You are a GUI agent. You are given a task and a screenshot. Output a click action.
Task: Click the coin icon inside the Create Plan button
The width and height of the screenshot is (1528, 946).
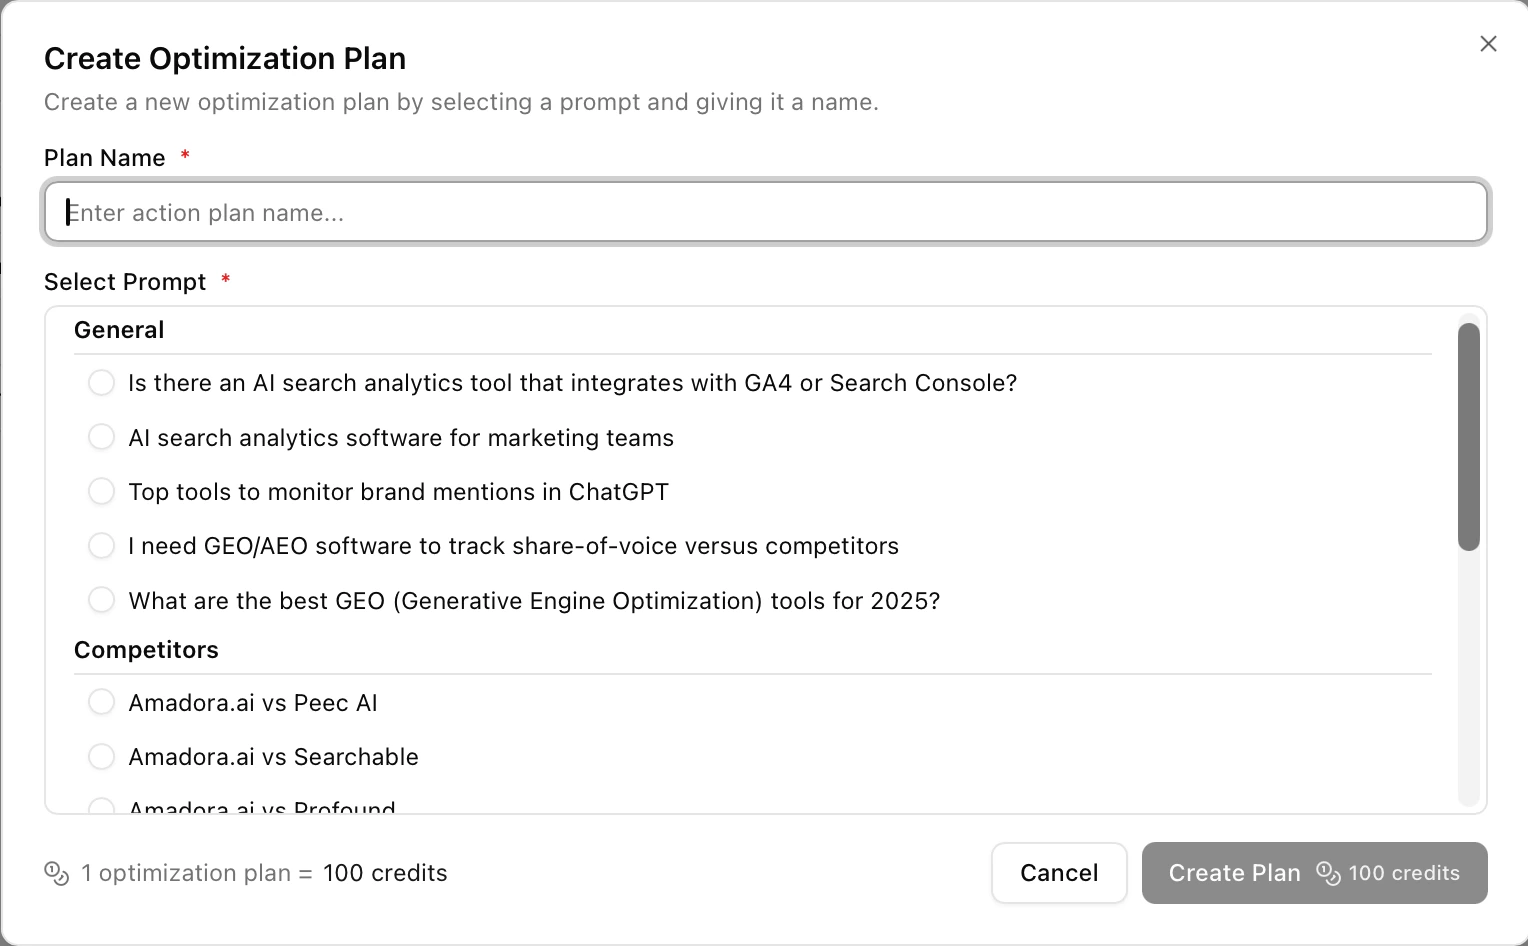click(1329, 873)
